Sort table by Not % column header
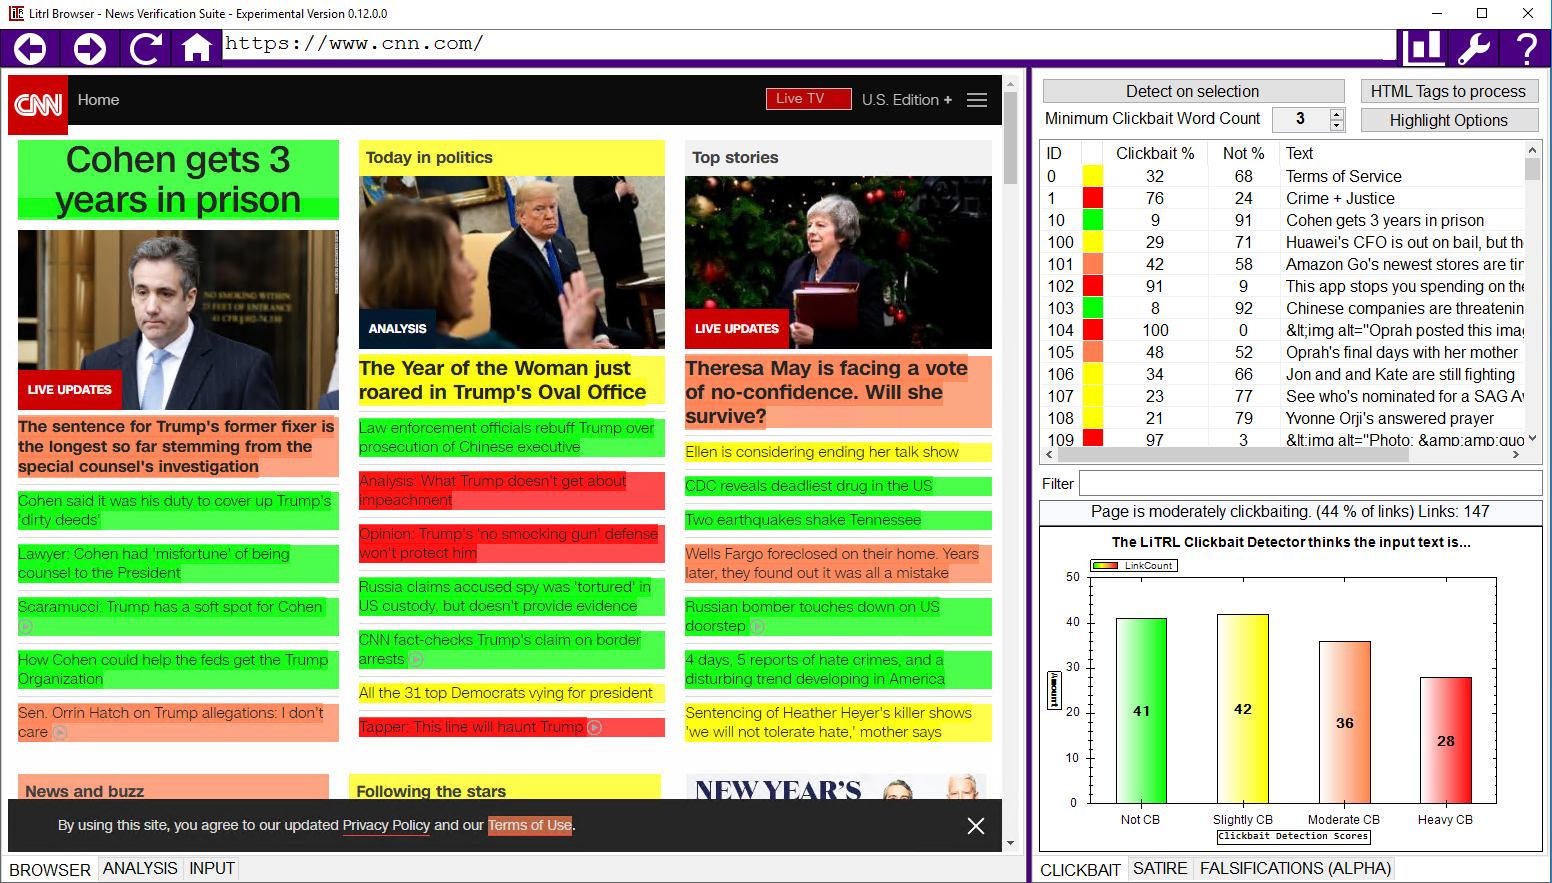Image resolution: width=1552 pixels, height=883 pixels. 1243,153
